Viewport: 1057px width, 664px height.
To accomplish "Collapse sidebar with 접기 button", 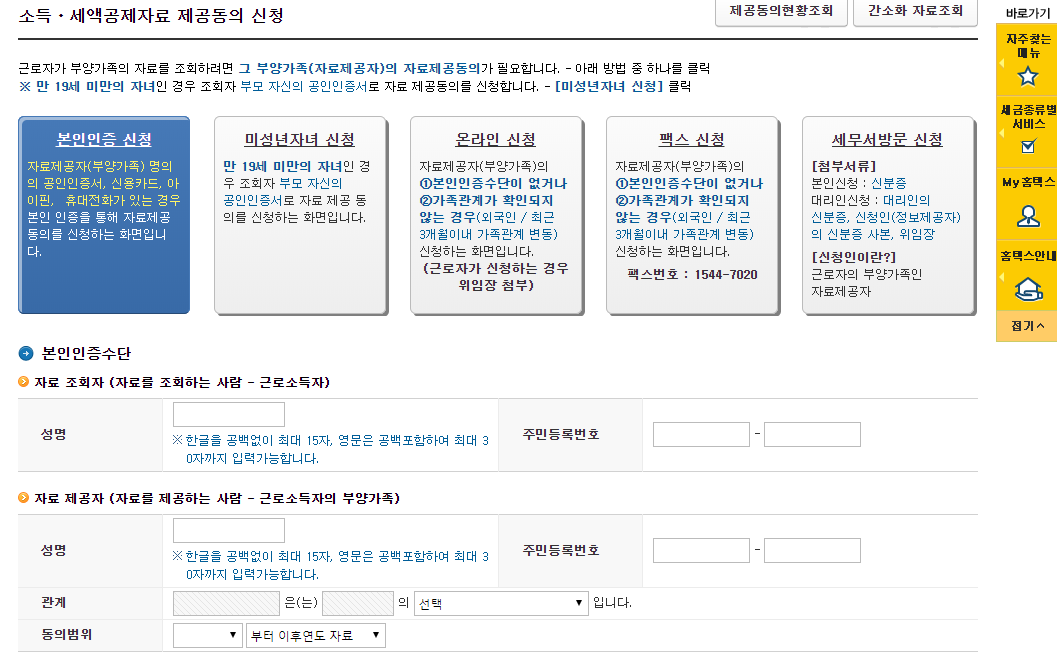I will [x=1027, y=326].
